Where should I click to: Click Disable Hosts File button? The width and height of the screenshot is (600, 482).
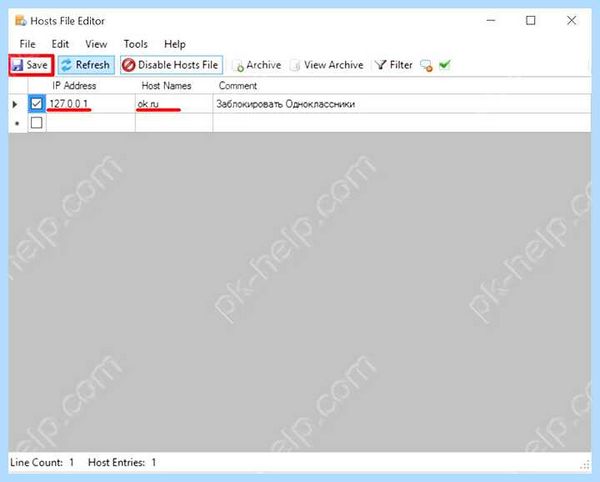(171, 65)
